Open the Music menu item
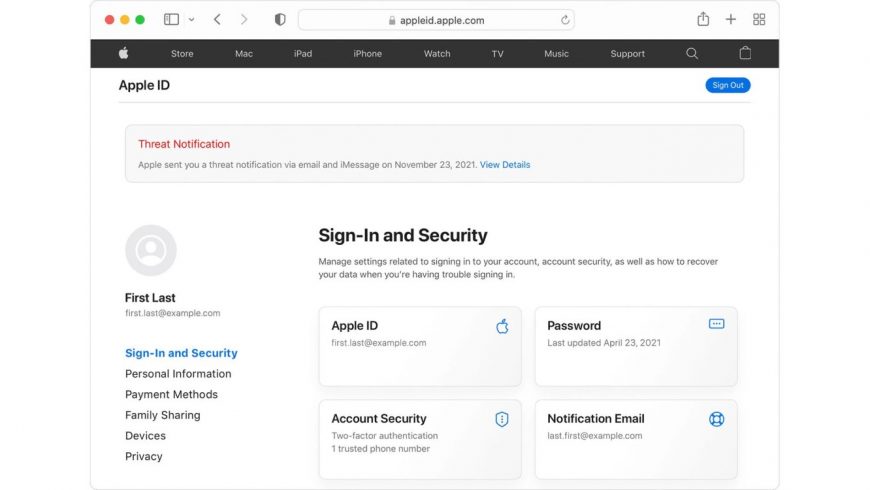This screenshot has width=870, height=490. [x=556, y=54]
